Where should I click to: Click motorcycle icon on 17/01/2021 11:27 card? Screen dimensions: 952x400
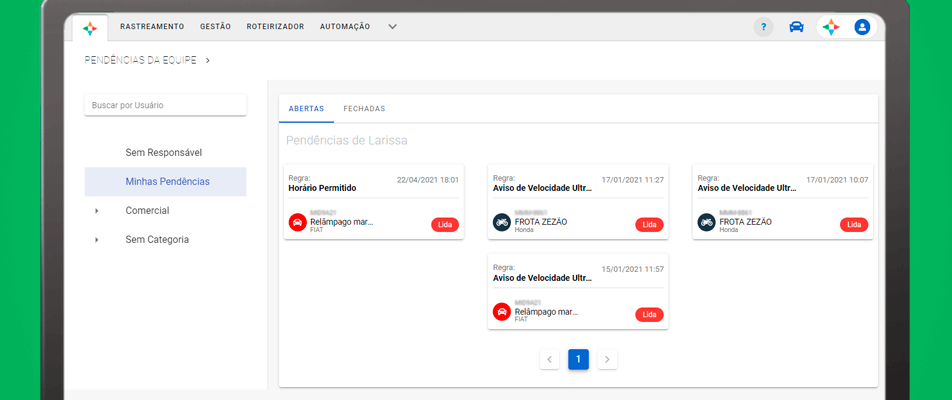(502, 222)
